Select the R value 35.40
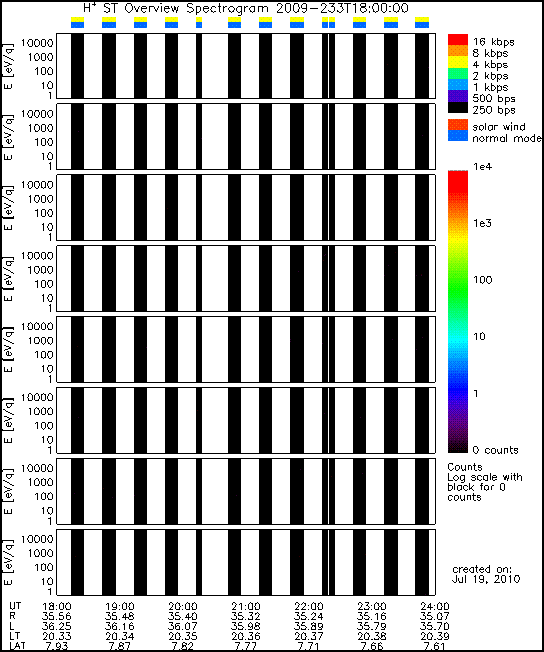The image size is (544, 652). click(183, 616)
